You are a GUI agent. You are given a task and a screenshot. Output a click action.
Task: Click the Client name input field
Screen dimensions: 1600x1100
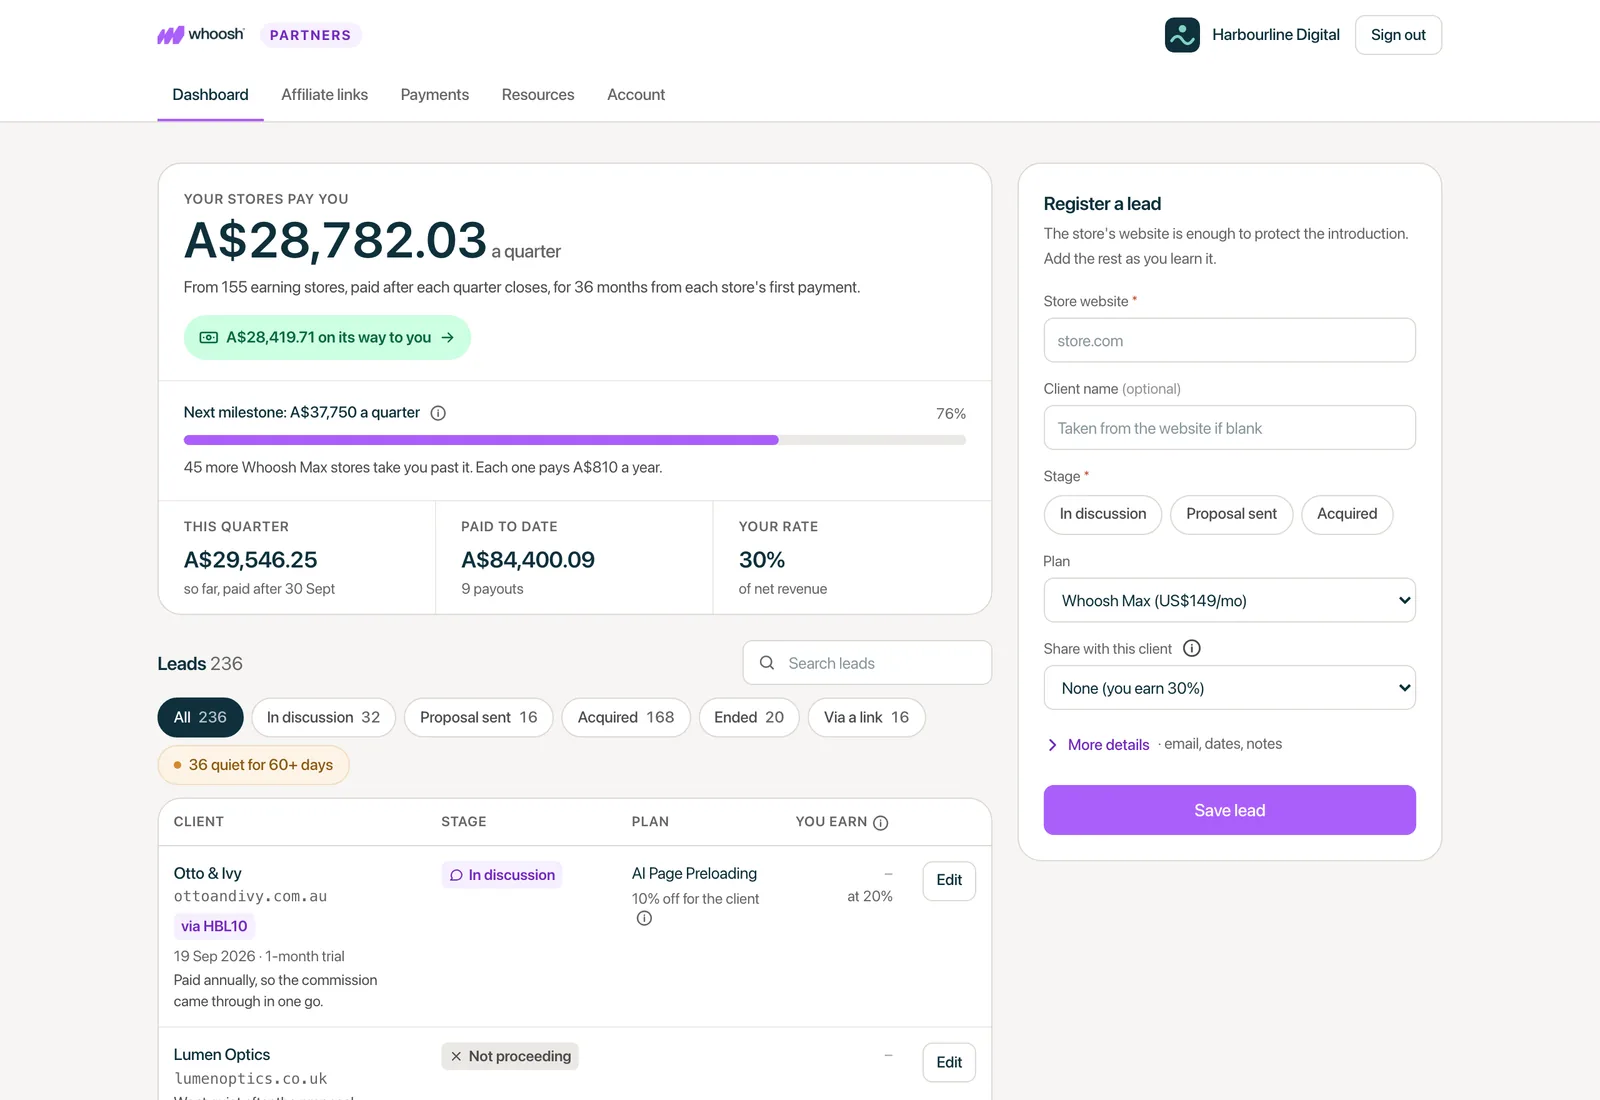click(1229, 428)
